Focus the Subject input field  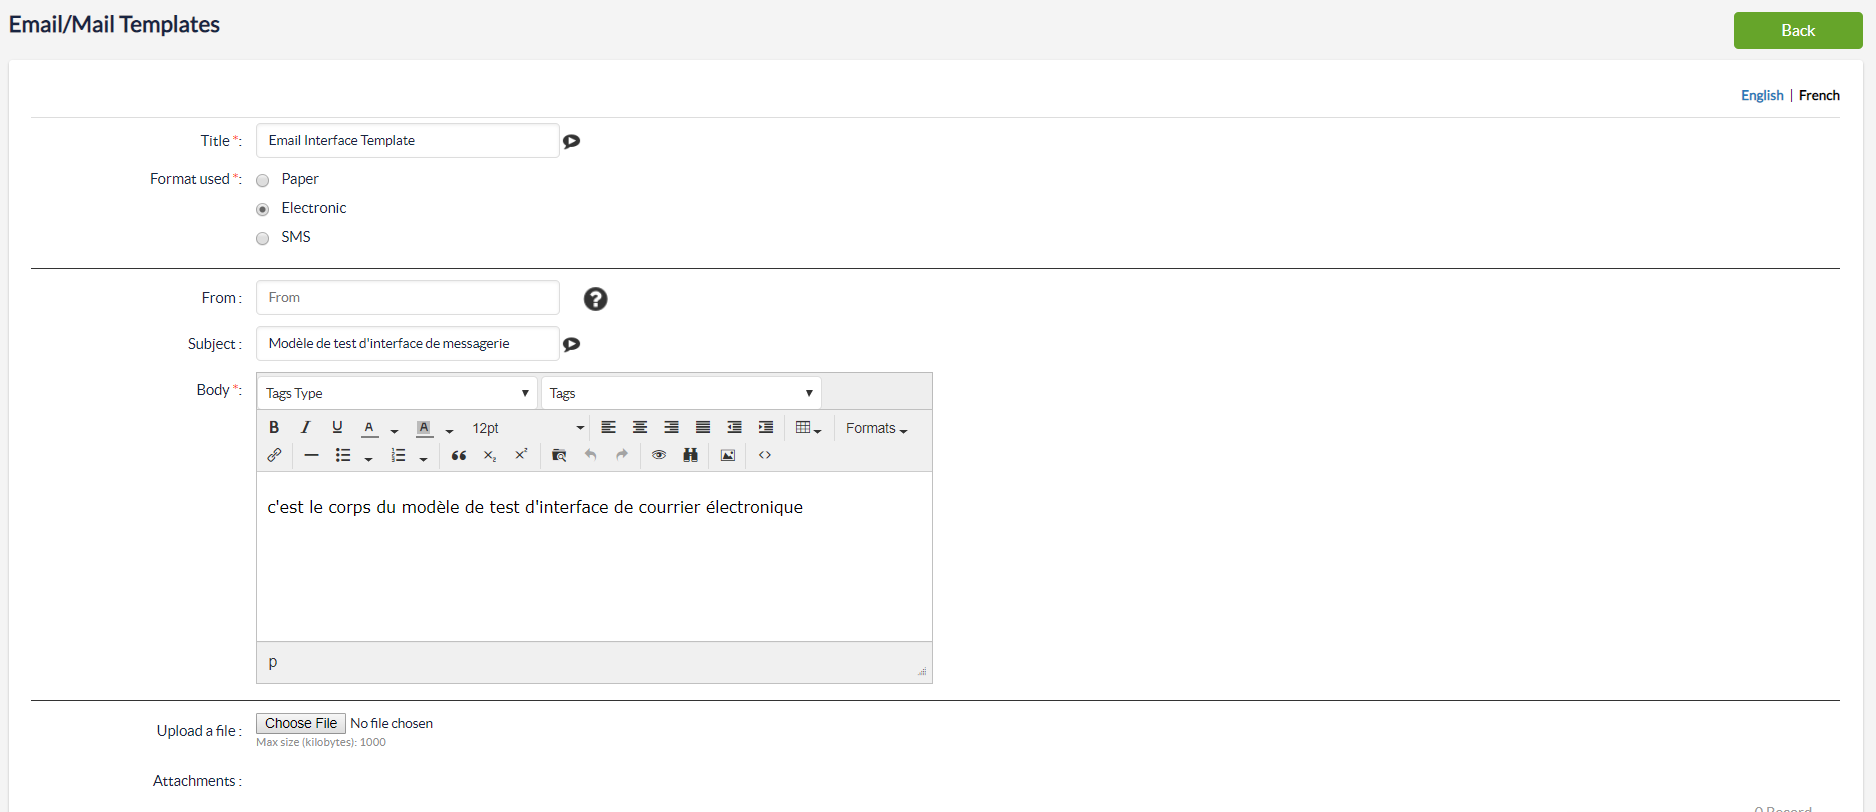[408, 343]
